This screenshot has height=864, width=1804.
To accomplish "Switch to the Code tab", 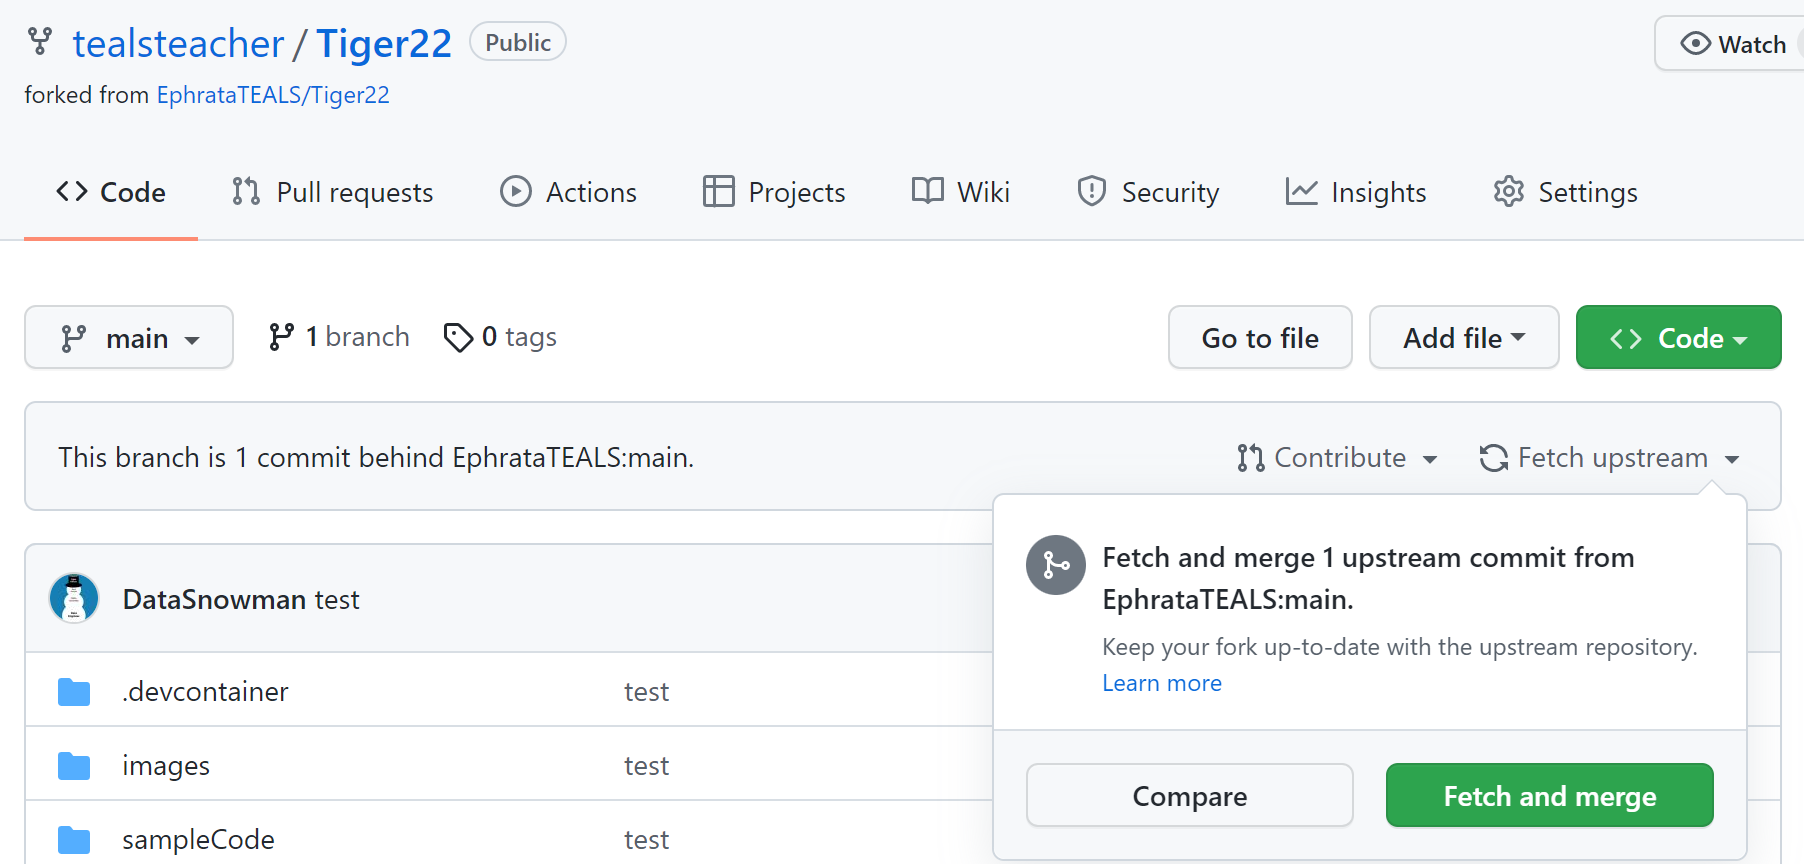I will point(111,192).
